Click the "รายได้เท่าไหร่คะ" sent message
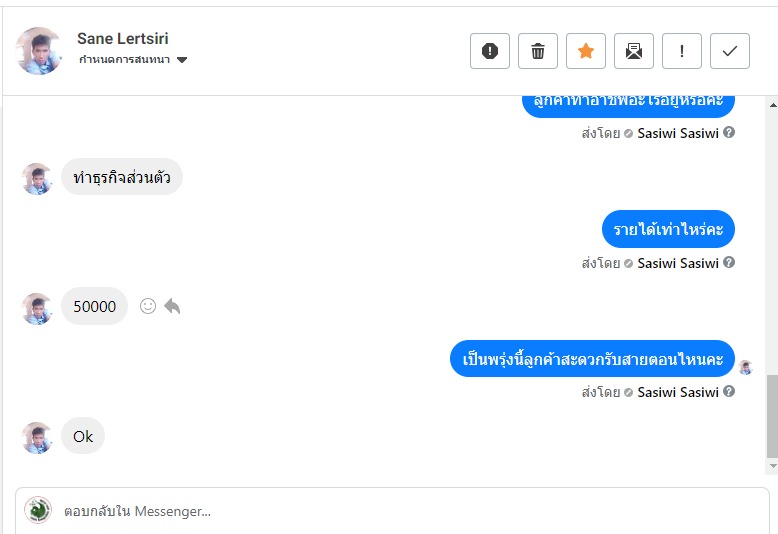The height and width of the screenshot is (534, 778). pyautogui.click(x=669, y=230)
